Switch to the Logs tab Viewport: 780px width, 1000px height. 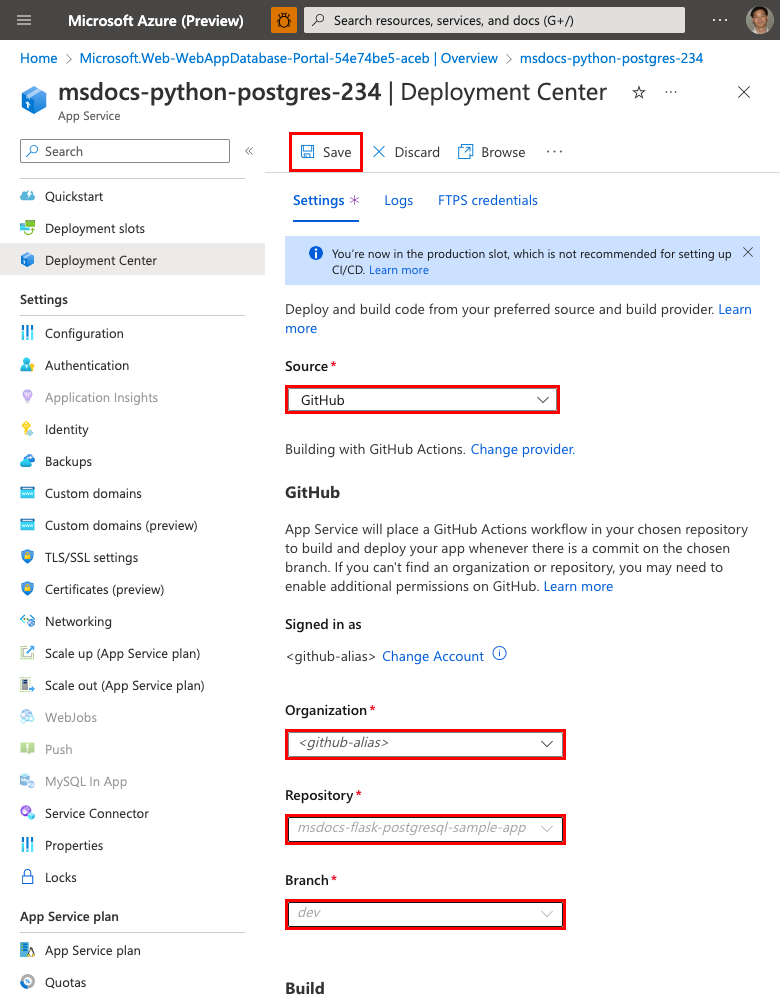[398, 200]
